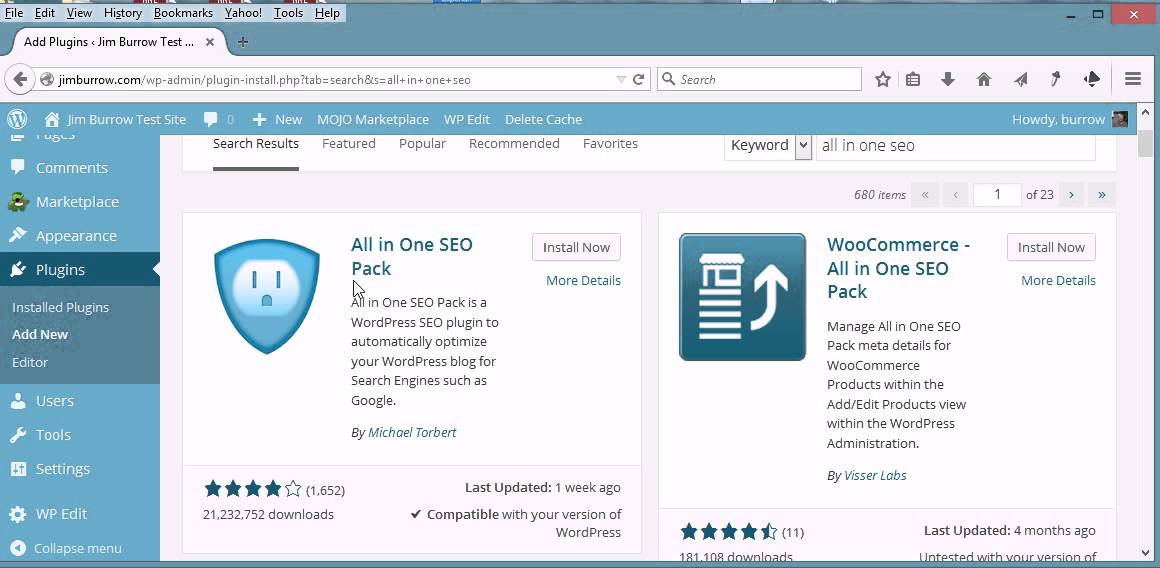Open the user avatar next to Howdy, burrow
This screenshot has width=1160, height=568.
pyautogui.click(x=1120, y=119)
